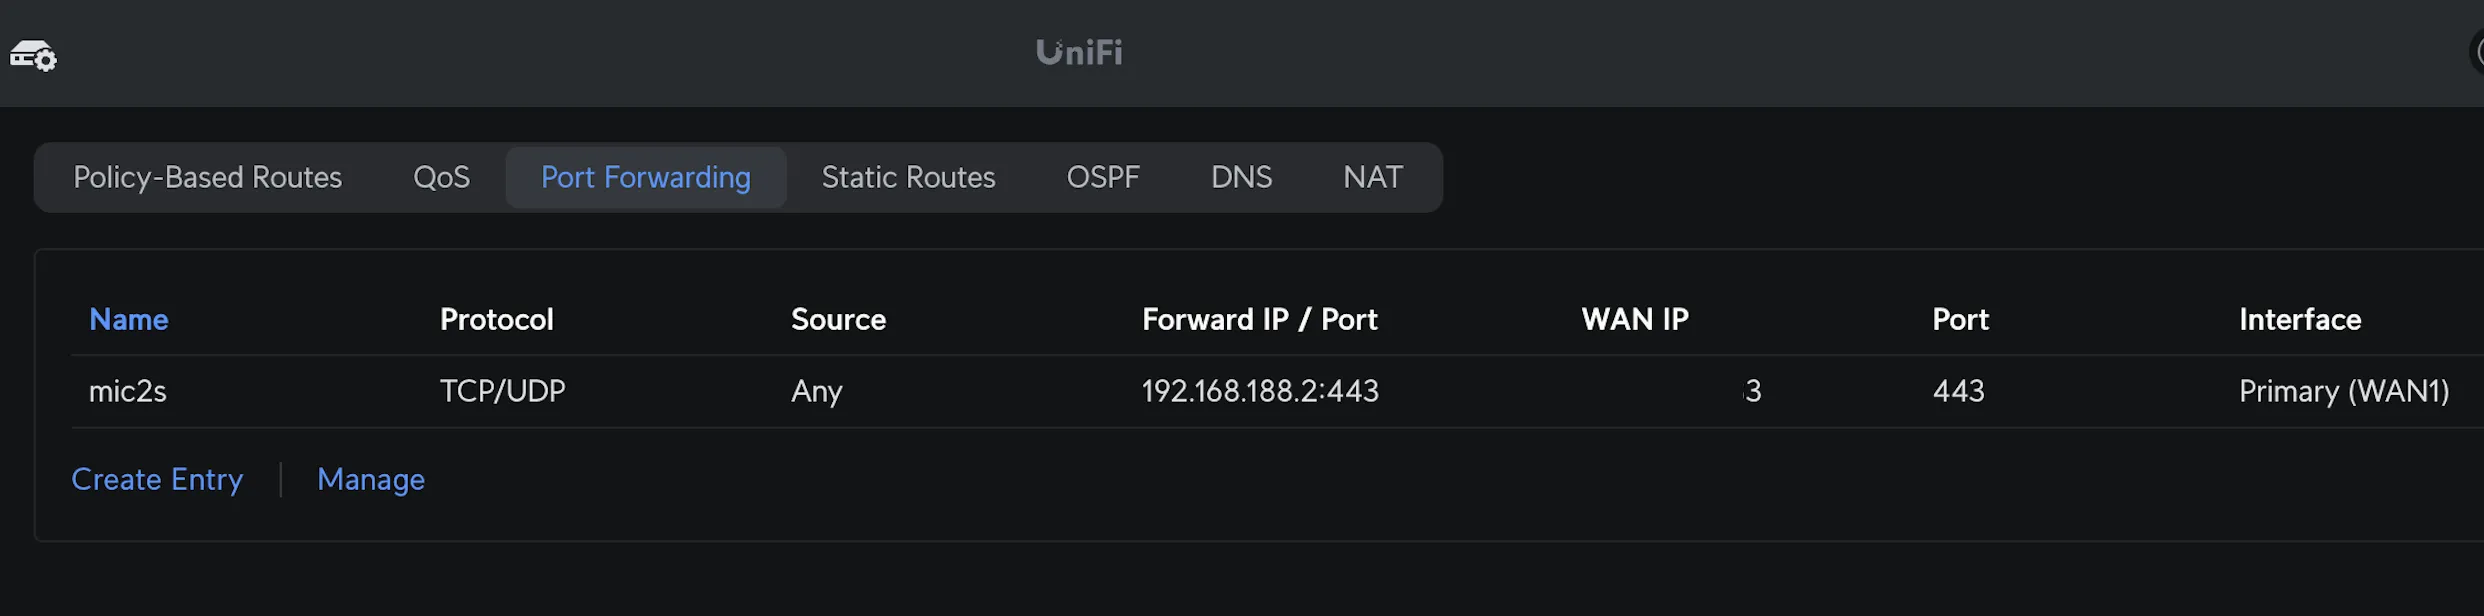Click the Interface column header
This screenshot has height=616, width=2484.
coord(2299,319)
